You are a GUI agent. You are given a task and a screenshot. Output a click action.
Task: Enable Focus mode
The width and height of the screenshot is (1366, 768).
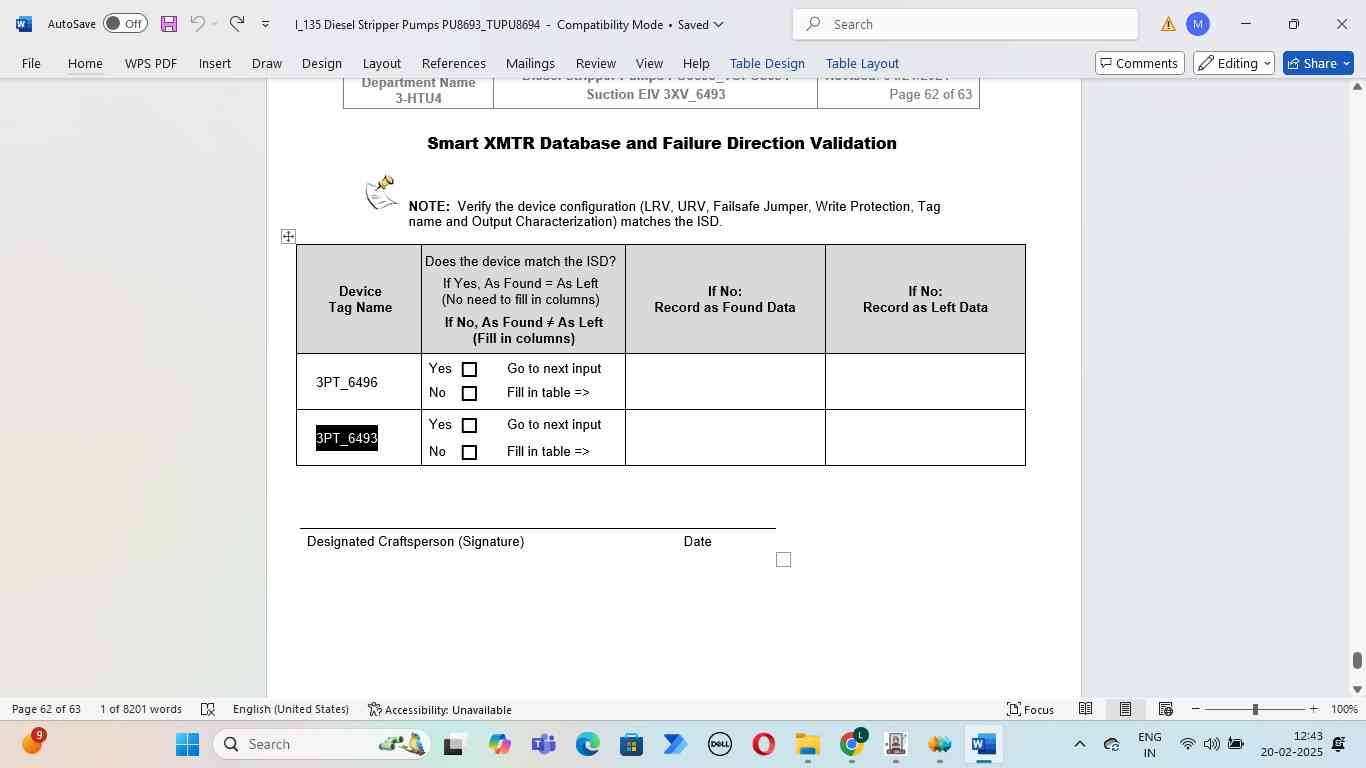pos(1030,709)
